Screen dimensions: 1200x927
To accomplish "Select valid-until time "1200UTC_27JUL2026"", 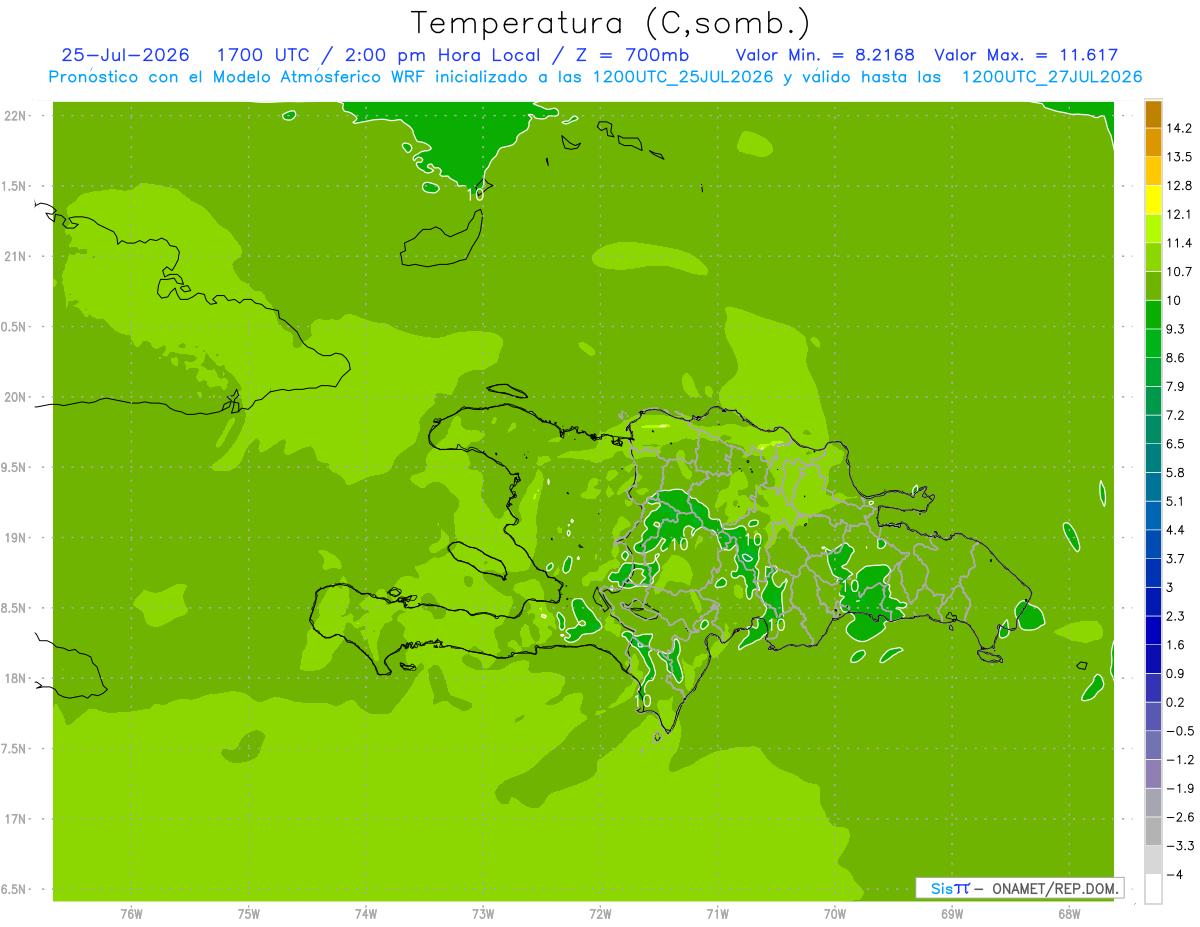I will point(1052,77).
